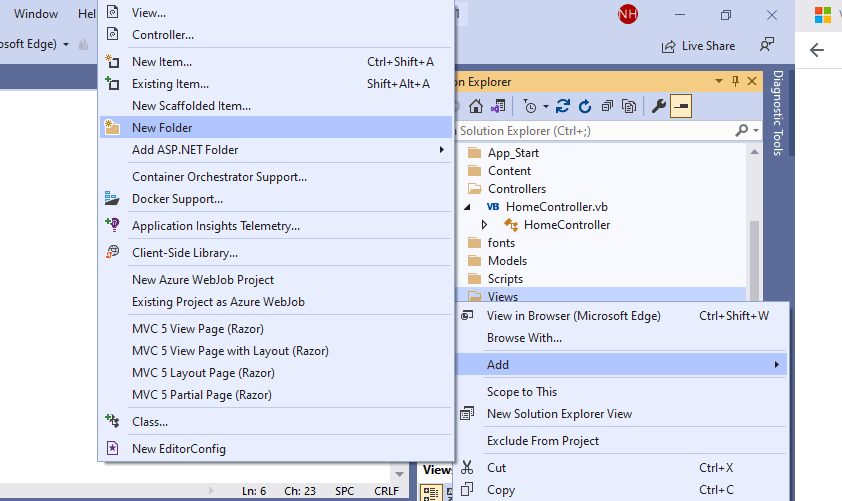Click Cut in the context menu
This screenshot has height=501, width=842.
point(621,468)
